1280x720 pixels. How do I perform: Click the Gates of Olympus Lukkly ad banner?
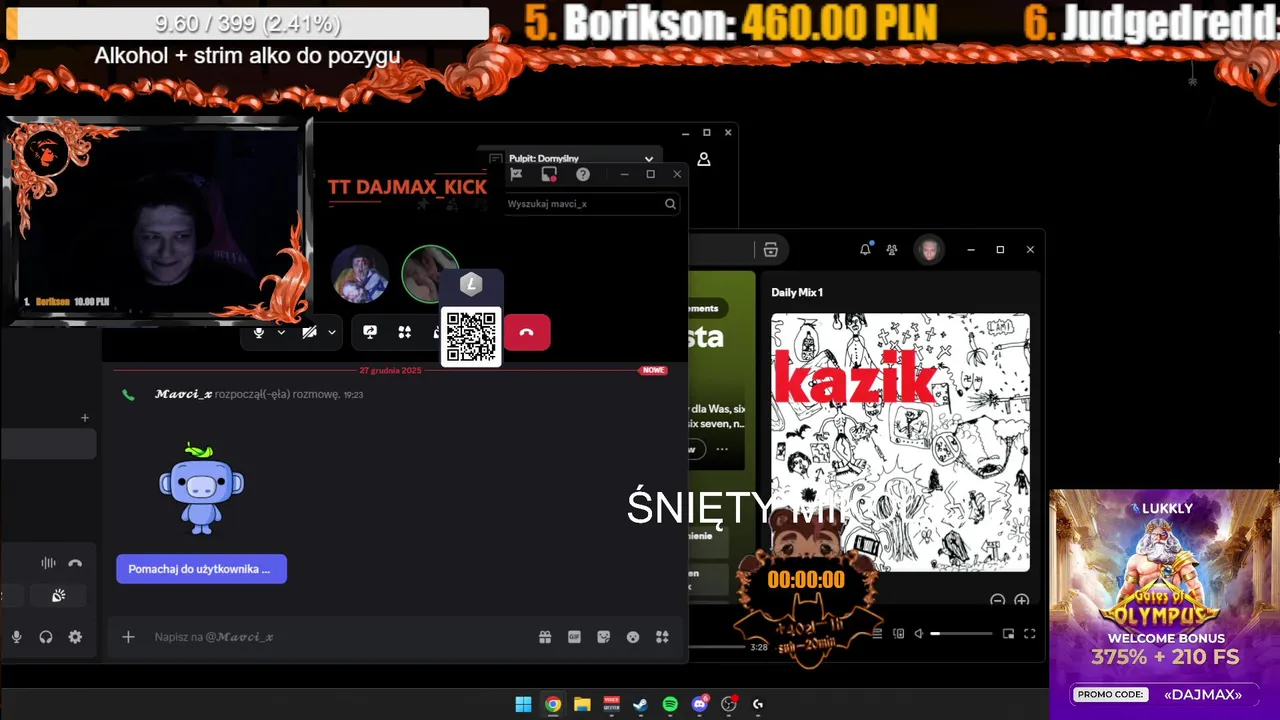[1164, 603]
